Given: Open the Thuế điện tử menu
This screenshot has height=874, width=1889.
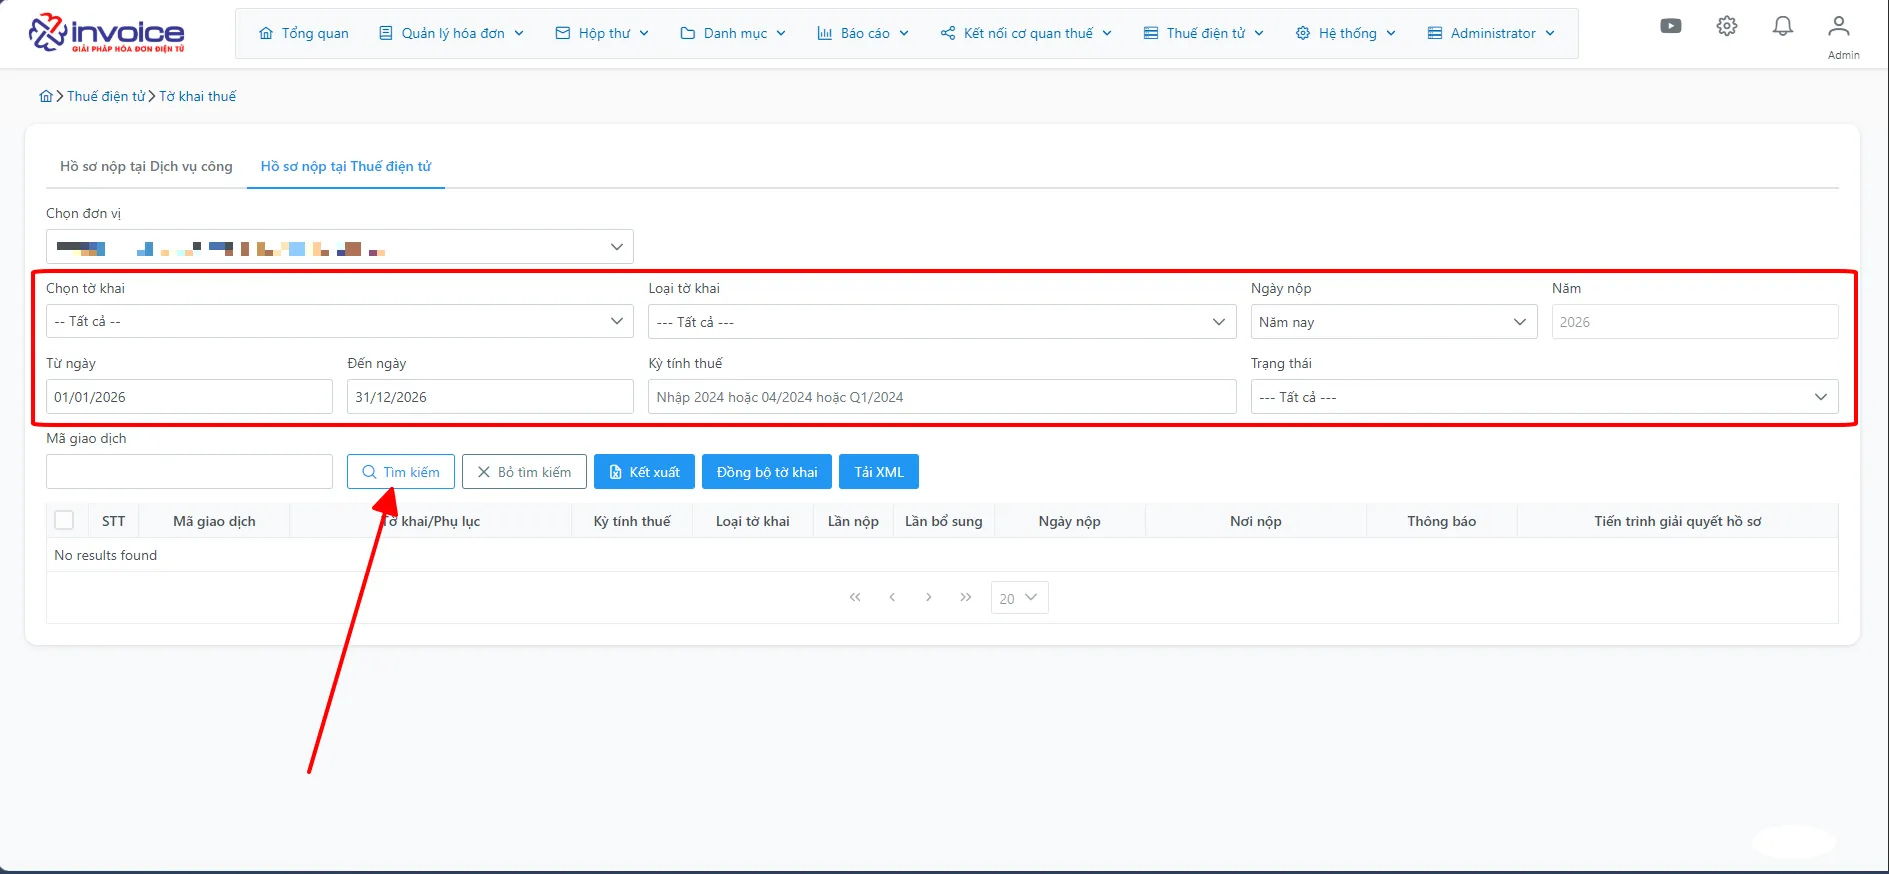Looking at the screenshot, I should (1204, 33).
